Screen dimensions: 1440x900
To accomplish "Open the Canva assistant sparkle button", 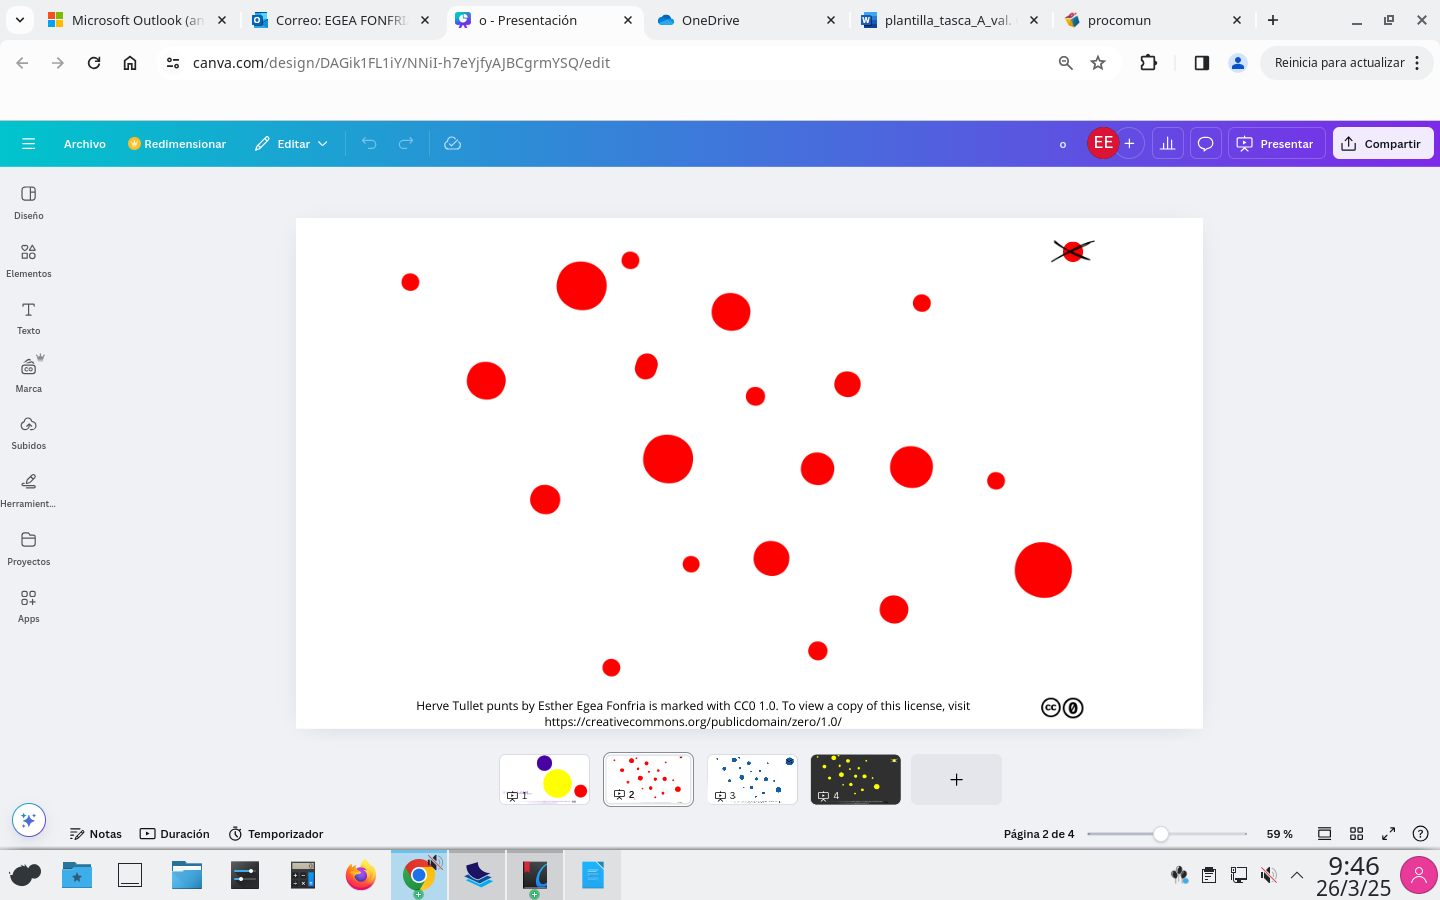I will tap(28, 819).
